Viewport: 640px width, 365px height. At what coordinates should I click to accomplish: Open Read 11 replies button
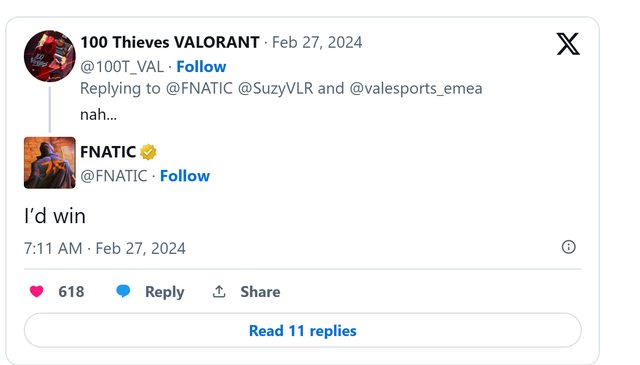(x=302, y=330)
